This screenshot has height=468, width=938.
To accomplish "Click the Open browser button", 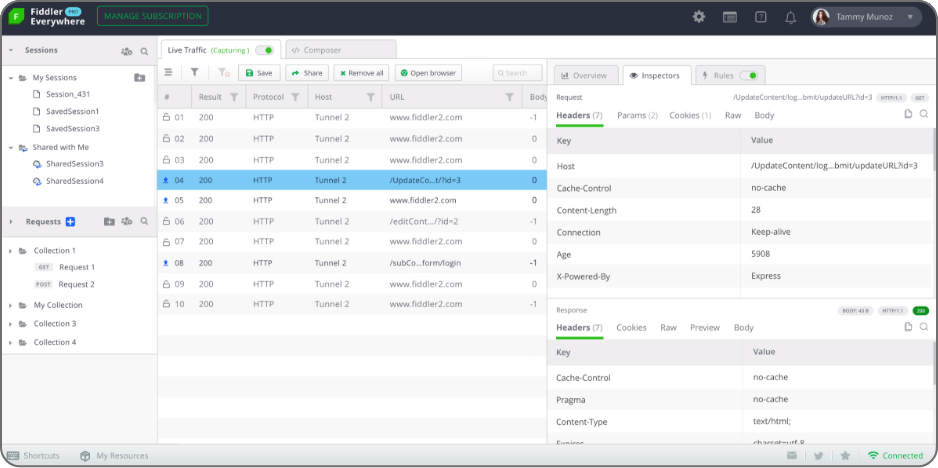I will 428,73.
